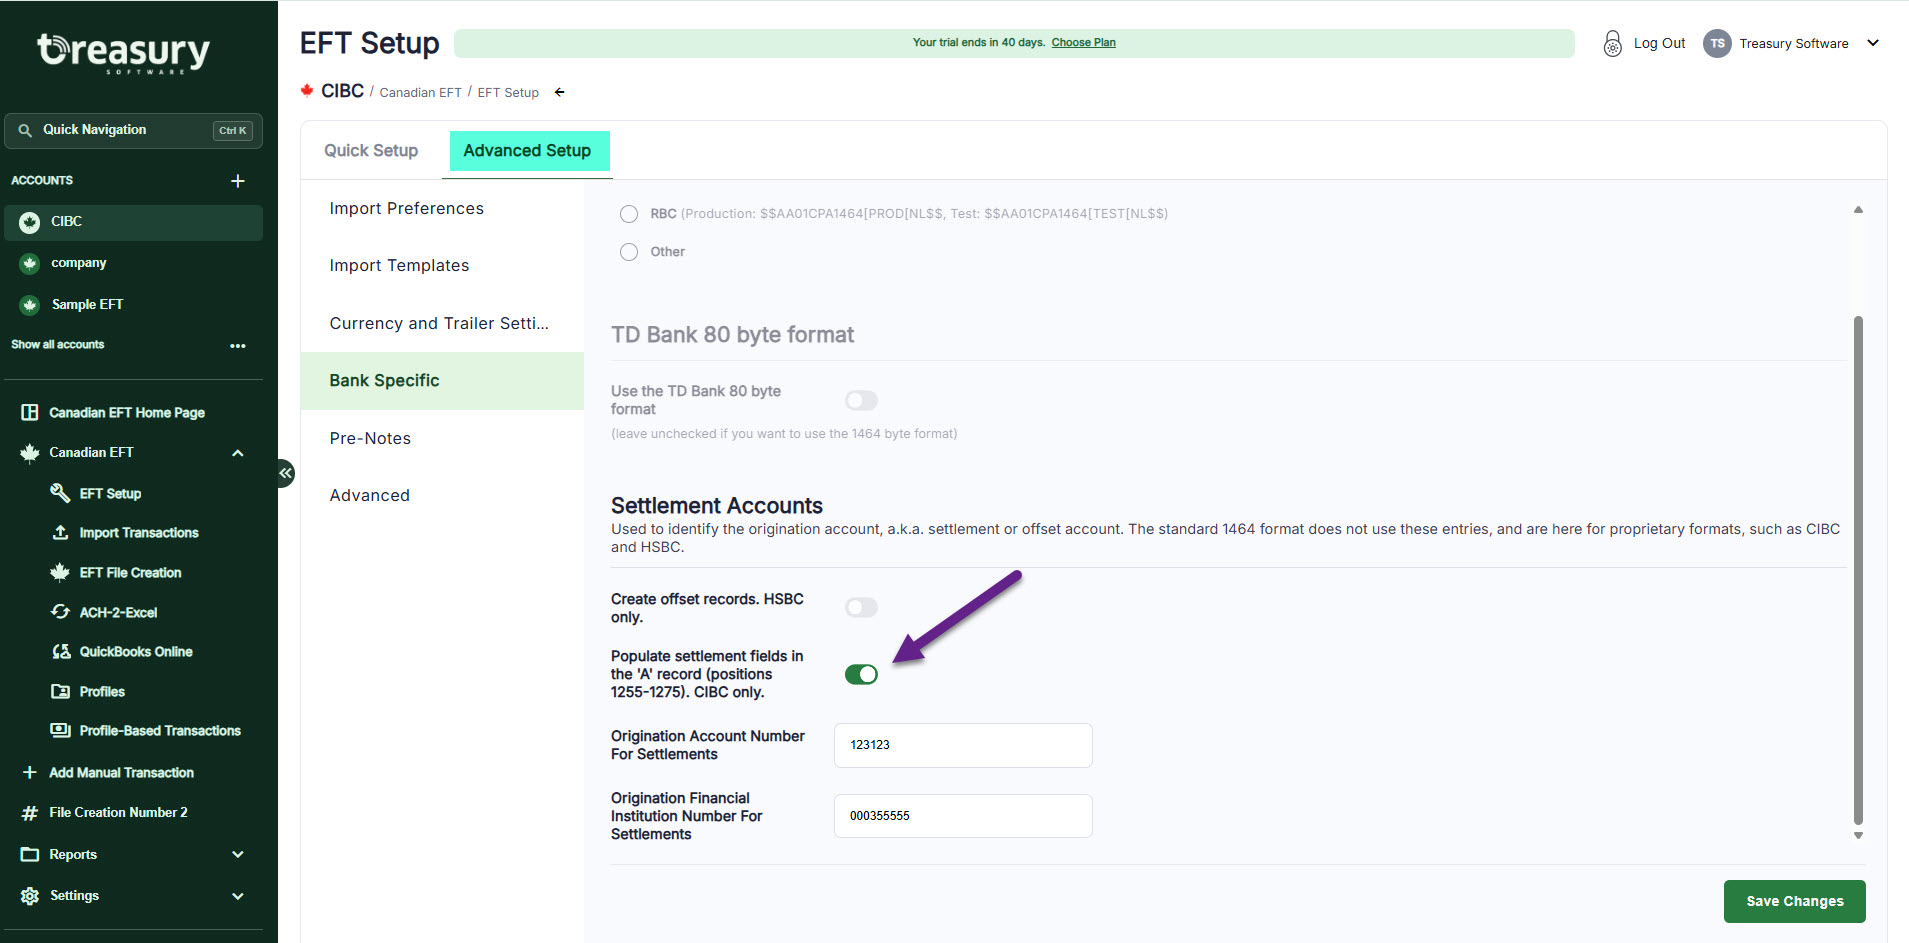Image resolution: width=1909 pixels, height=943 pixels.
Task: Open the Pre-Notes section
Action: [442, 438]
